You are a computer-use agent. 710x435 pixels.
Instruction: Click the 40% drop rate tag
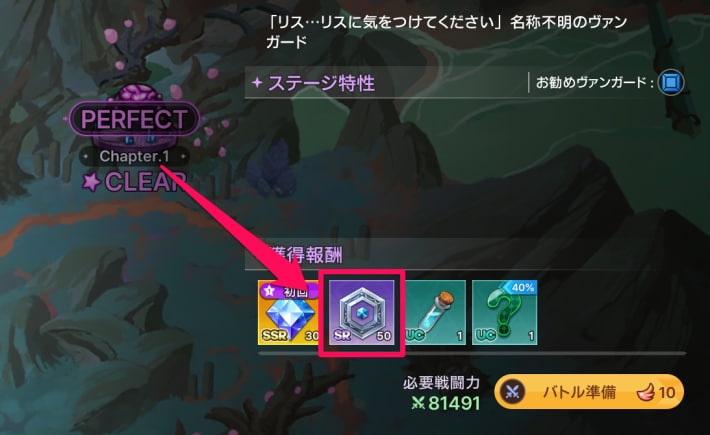coord(523,287)
